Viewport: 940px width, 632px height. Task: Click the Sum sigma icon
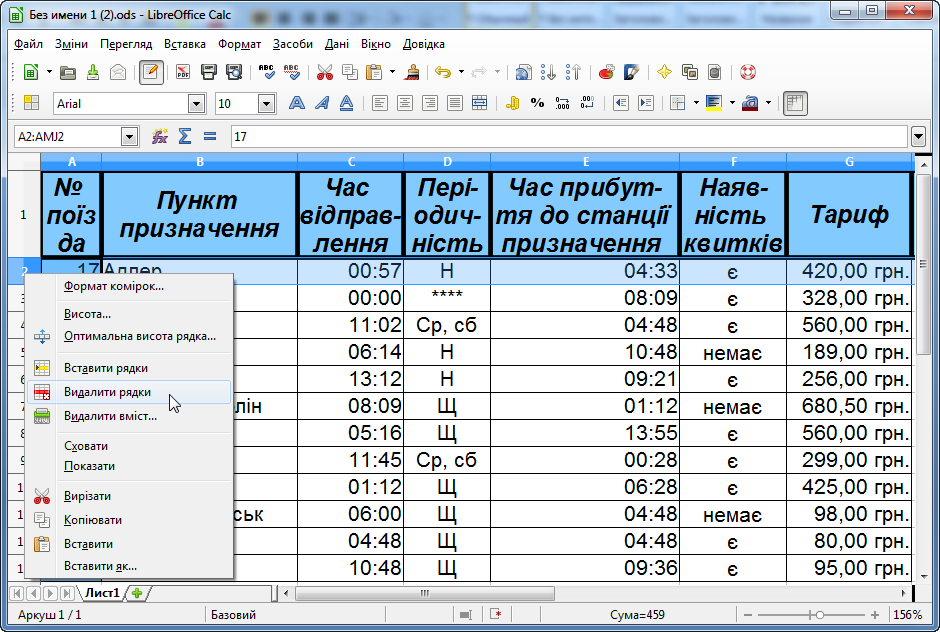[185, 137]
